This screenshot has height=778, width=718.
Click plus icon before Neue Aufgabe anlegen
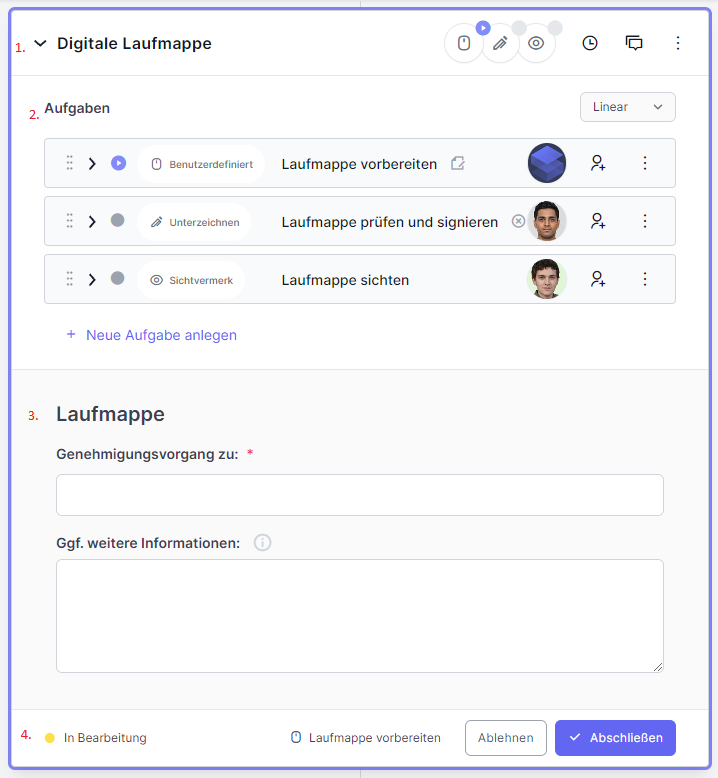pyautogui.click(x=71, y=334)
